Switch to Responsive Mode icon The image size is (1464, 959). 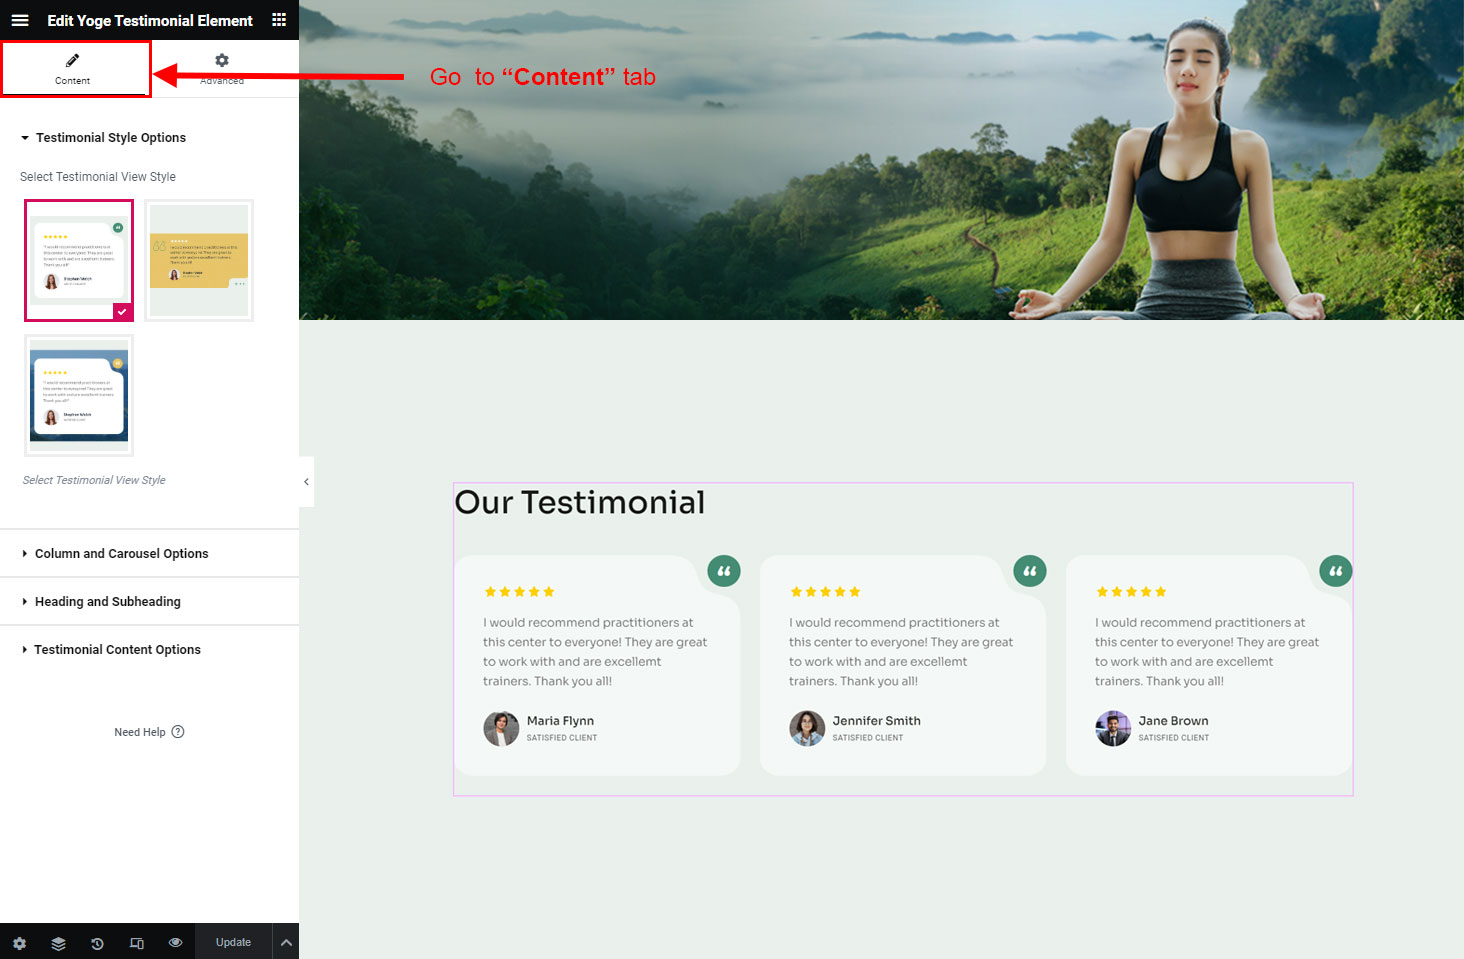pyautogui.click(x=137, y=943)
